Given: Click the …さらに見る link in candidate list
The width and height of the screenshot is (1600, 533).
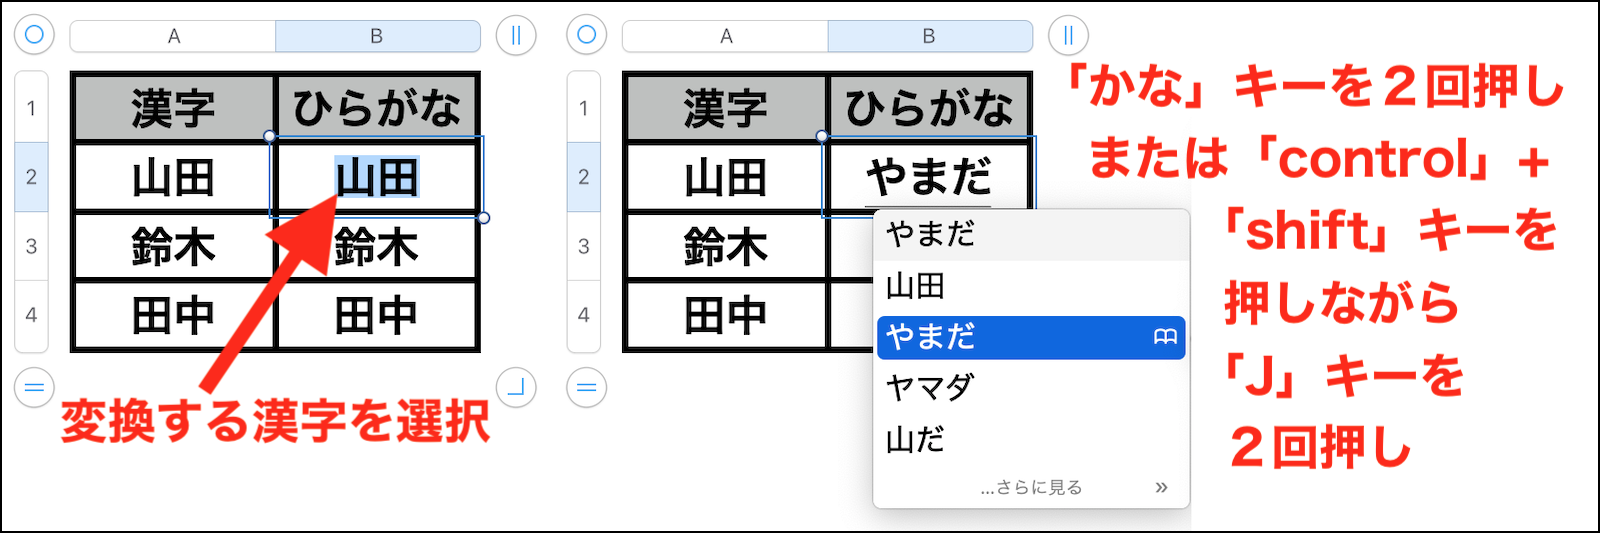Looking at the screenshot, I should (x=1031, y=487).
